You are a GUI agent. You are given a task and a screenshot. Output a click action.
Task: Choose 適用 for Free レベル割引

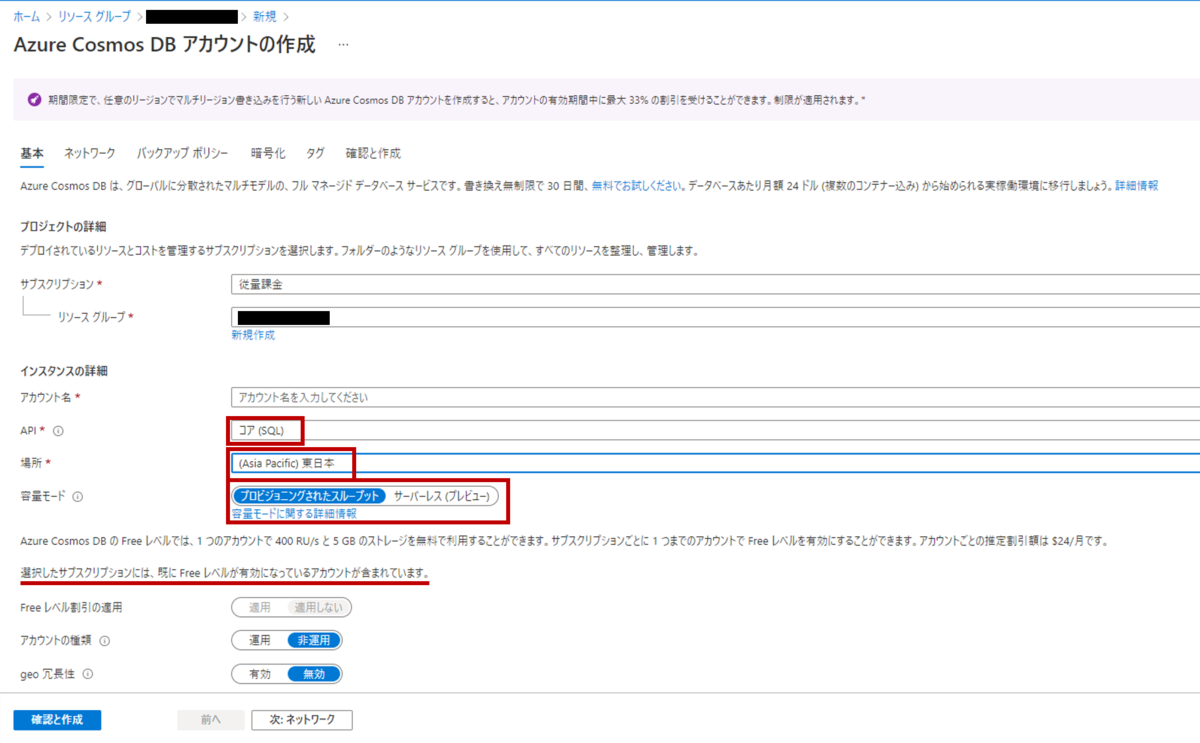click(260, 607)
